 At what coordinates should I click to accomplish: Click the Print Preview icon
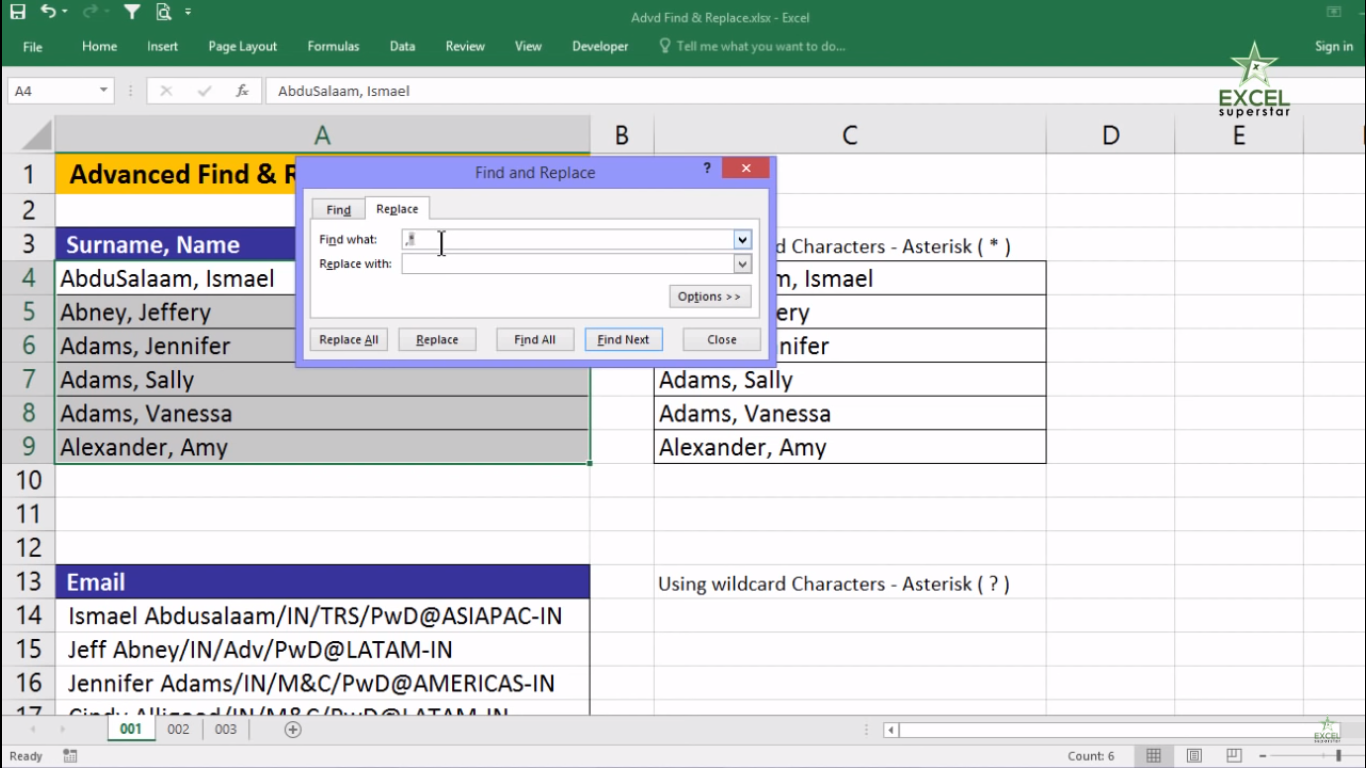click(x=163, y=13)
